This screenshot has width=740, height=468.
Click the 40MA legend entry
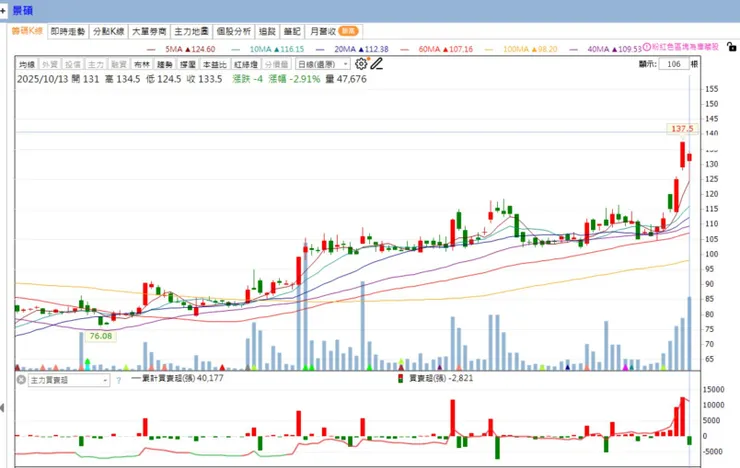click(x=605, y=49)
